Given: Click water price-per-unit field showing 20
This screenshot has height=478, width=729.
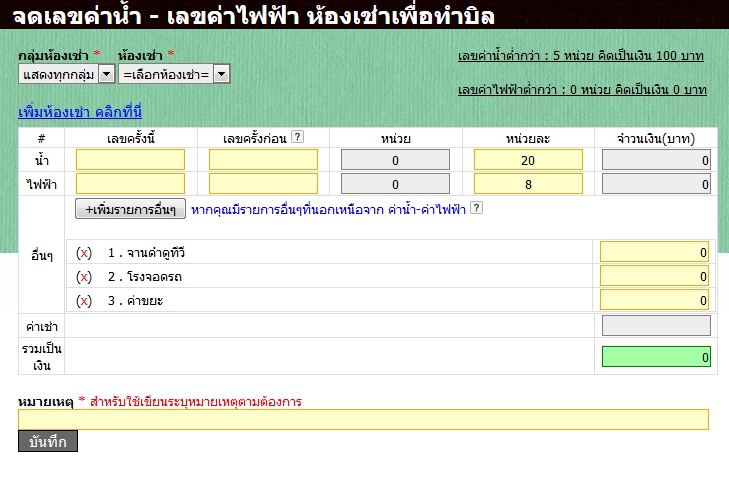Looking at the screenshot, I should point(528,160).
